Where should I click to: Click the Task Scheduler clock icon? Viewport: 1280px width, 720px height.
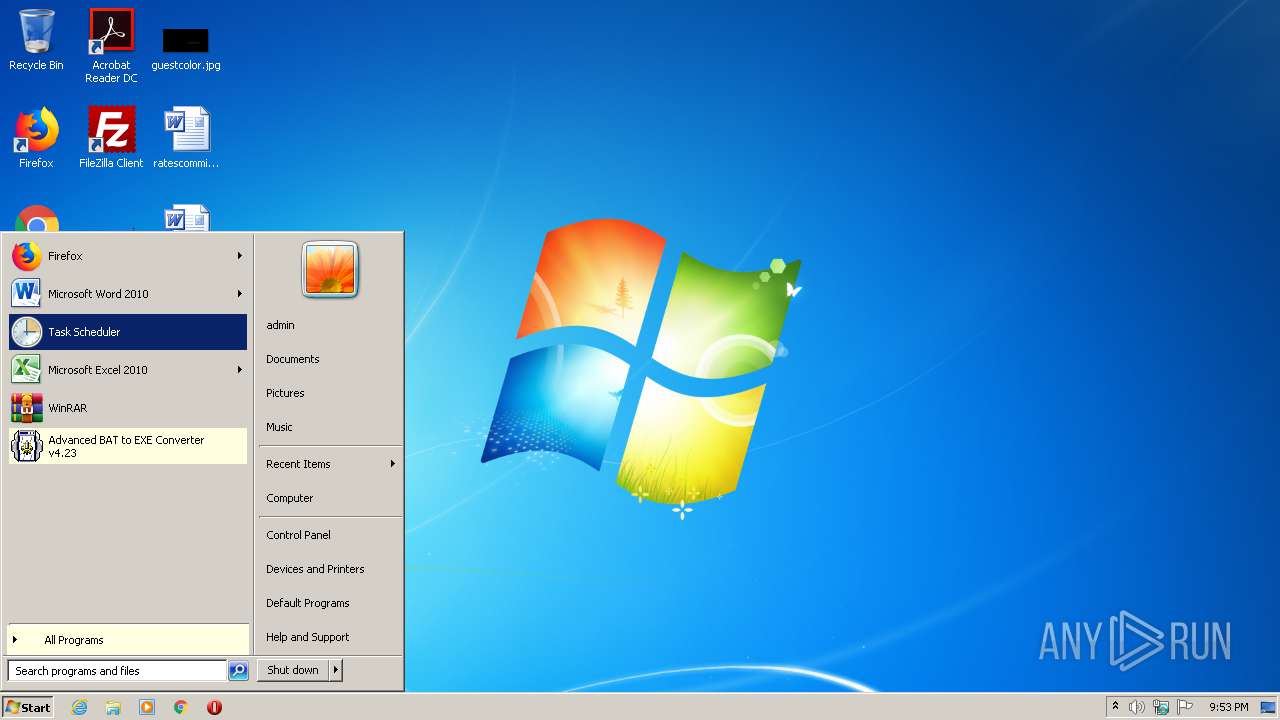point(27,332)
